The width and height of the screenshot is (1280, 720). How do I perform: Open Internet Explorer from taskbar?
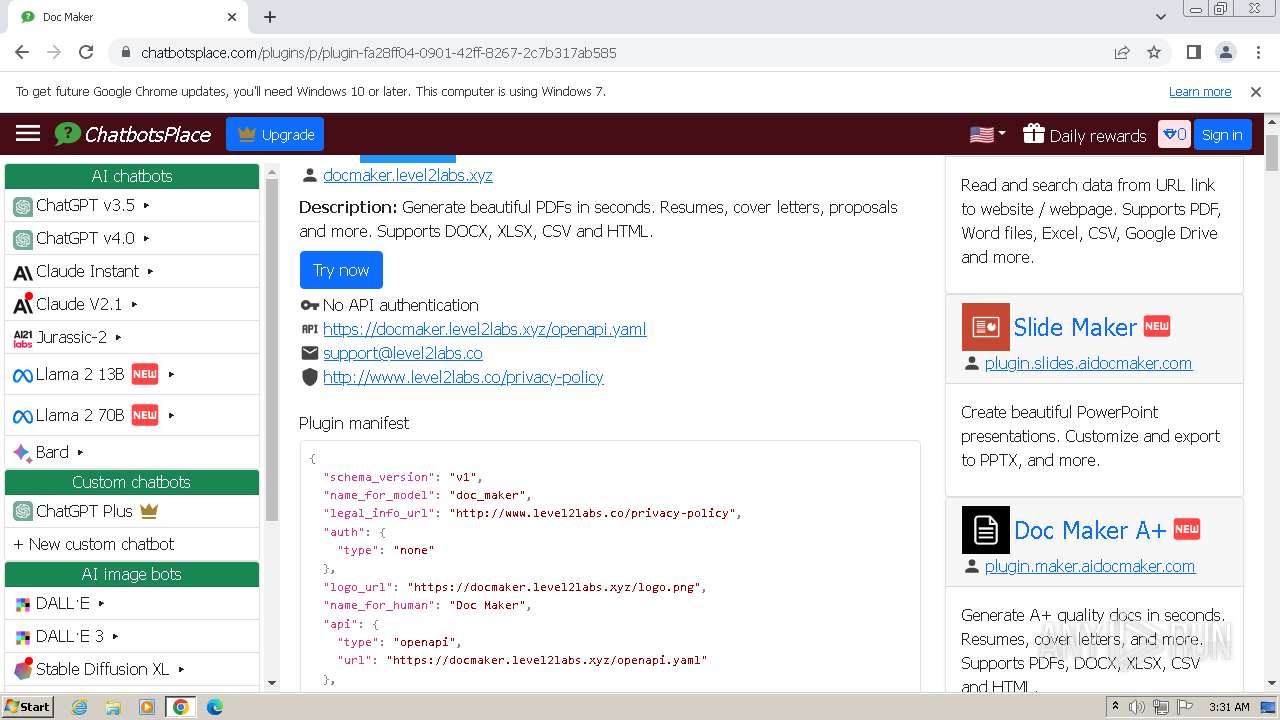point(79,707)
